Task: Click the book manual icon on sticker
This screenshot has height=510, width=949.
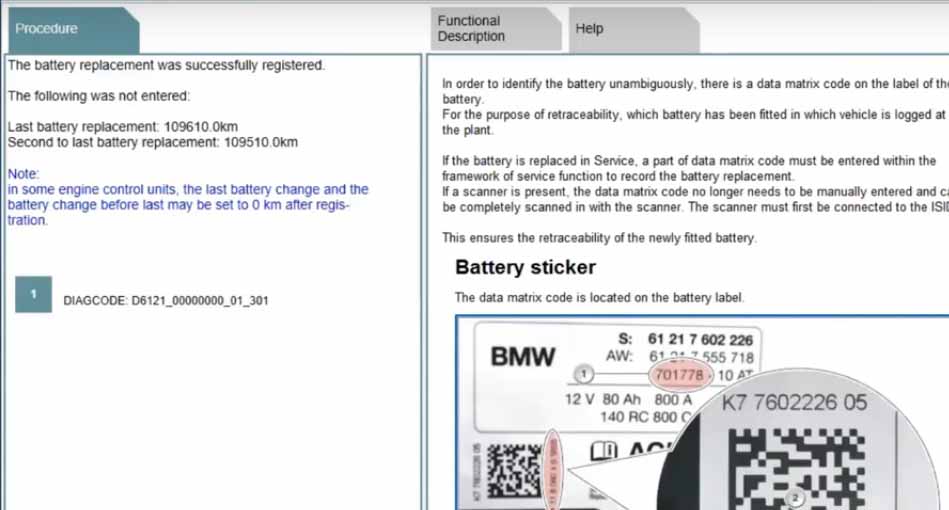Action: pos(604,451)
